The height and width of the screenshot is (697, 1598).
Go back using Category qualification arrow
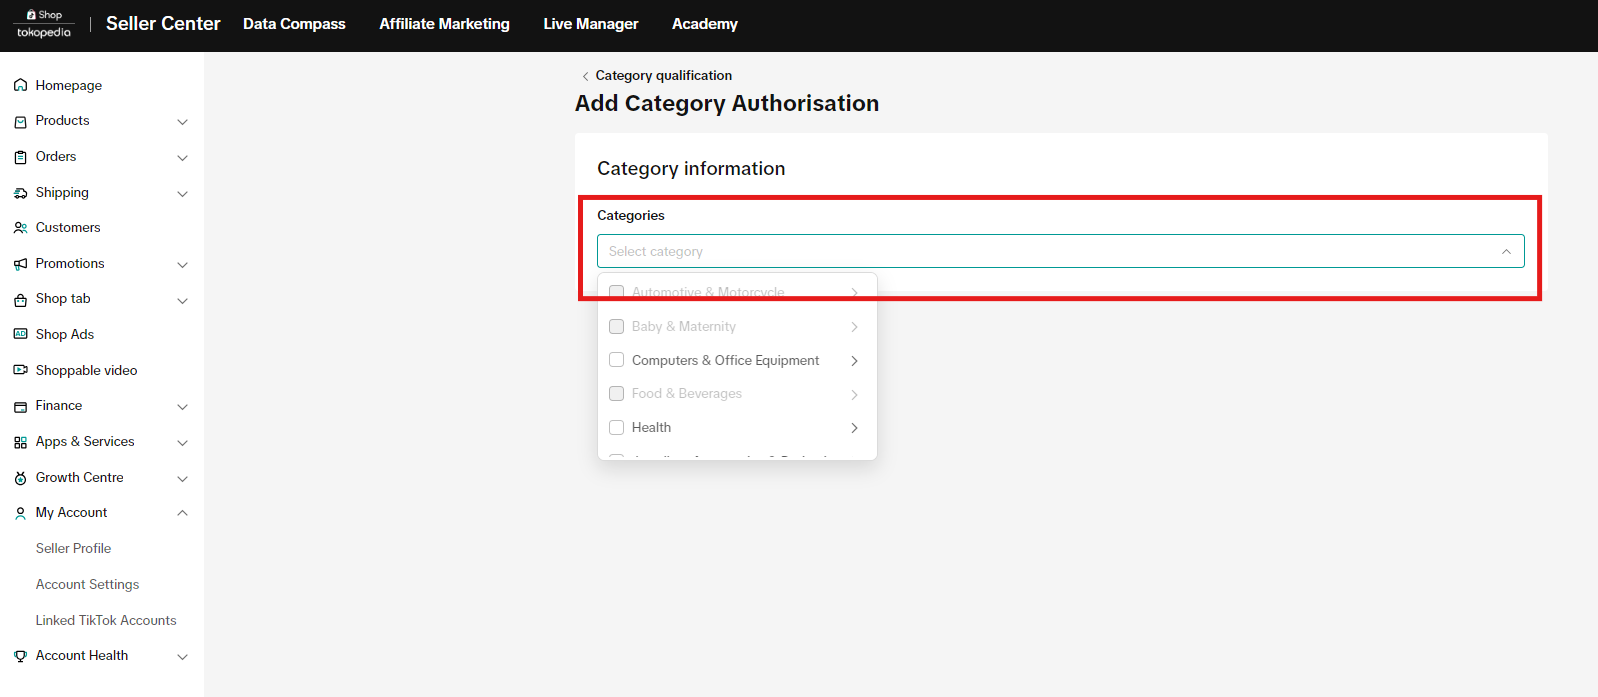pos(585,76)
